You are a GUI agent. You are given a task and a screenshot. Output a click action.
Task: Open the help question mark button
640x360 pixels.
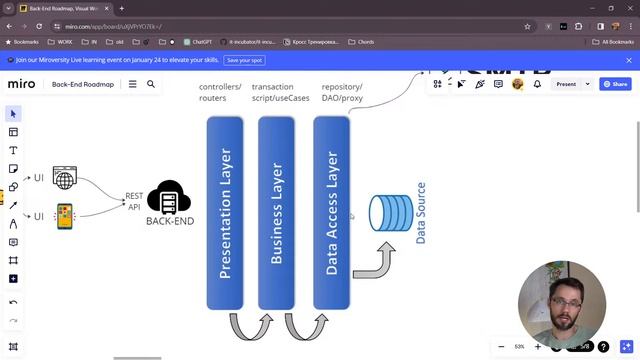point(603,347)
